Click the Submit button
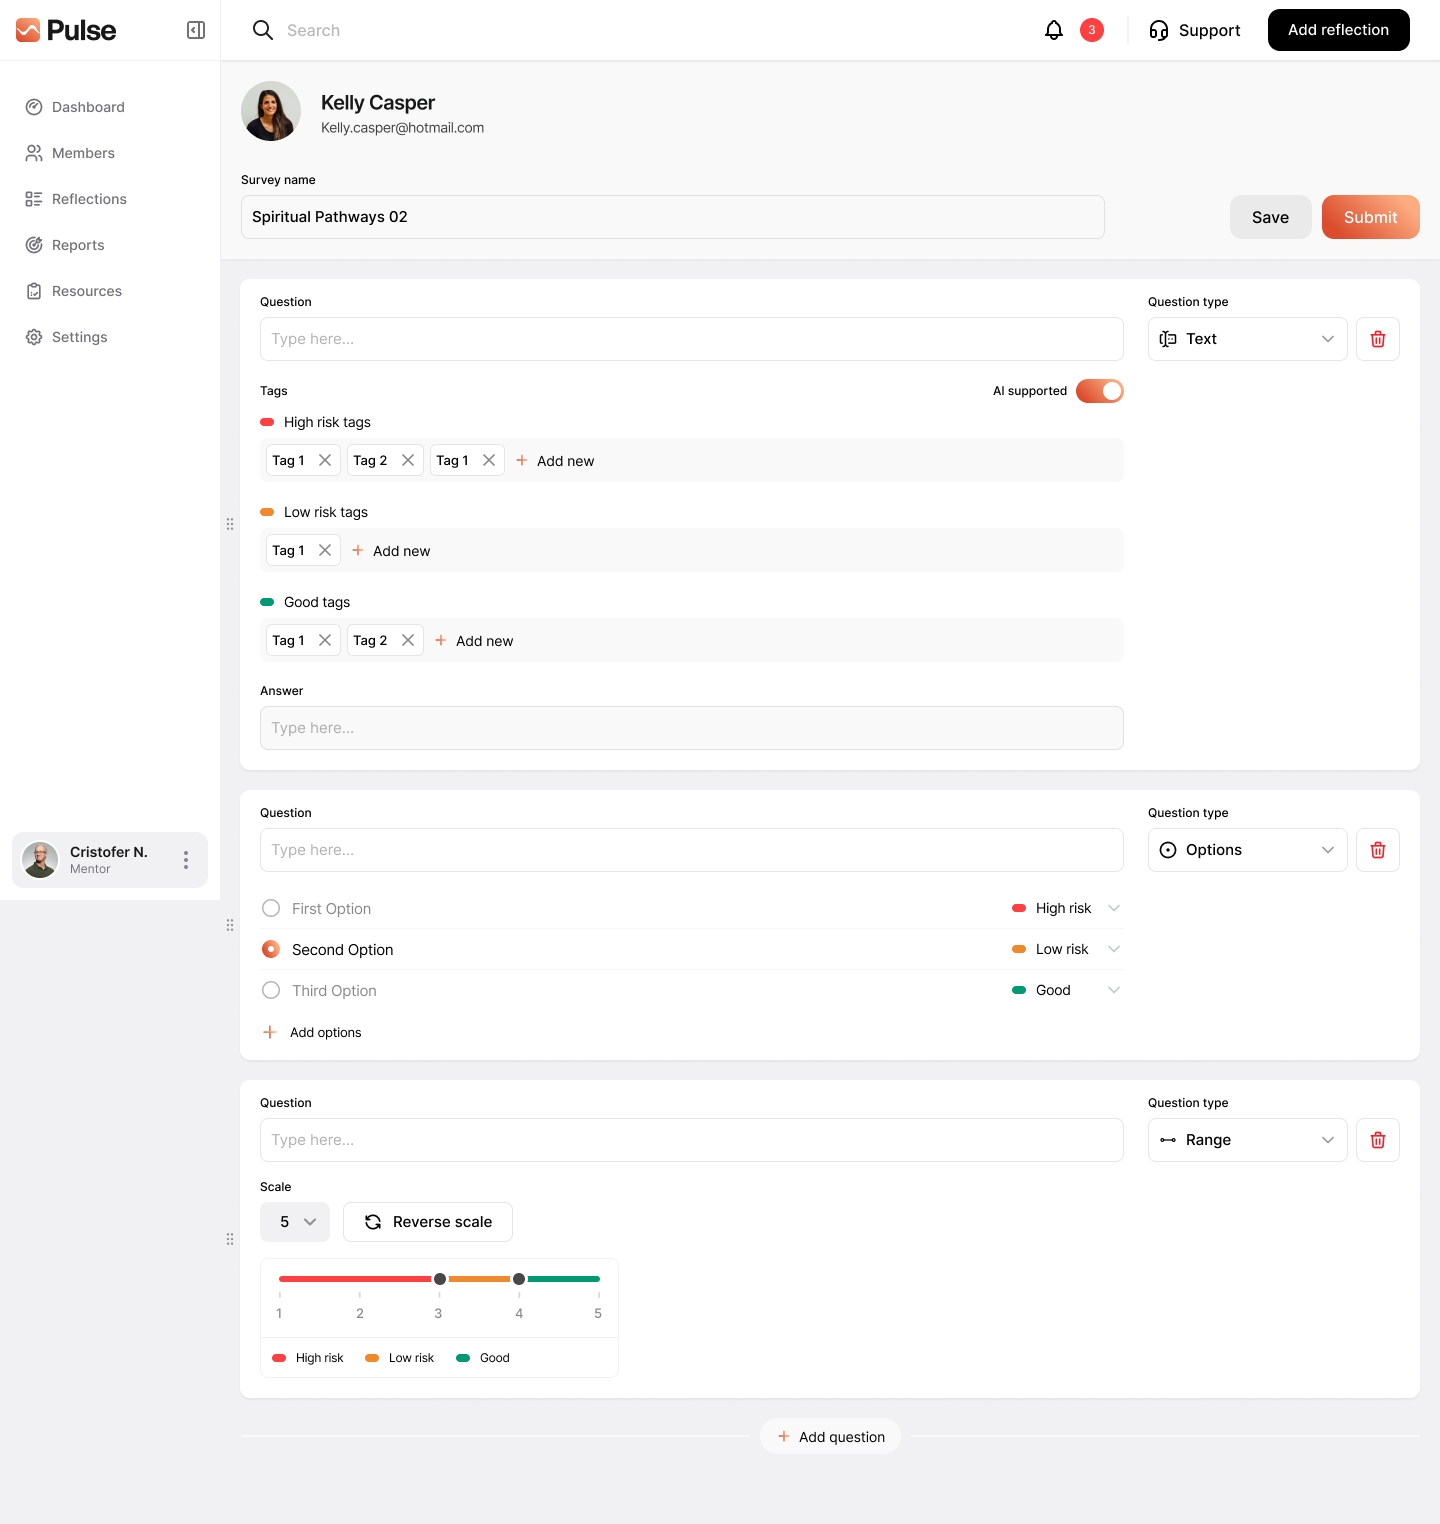The height and width of the screenshot is (1524, 1440). coord(1370,217)
